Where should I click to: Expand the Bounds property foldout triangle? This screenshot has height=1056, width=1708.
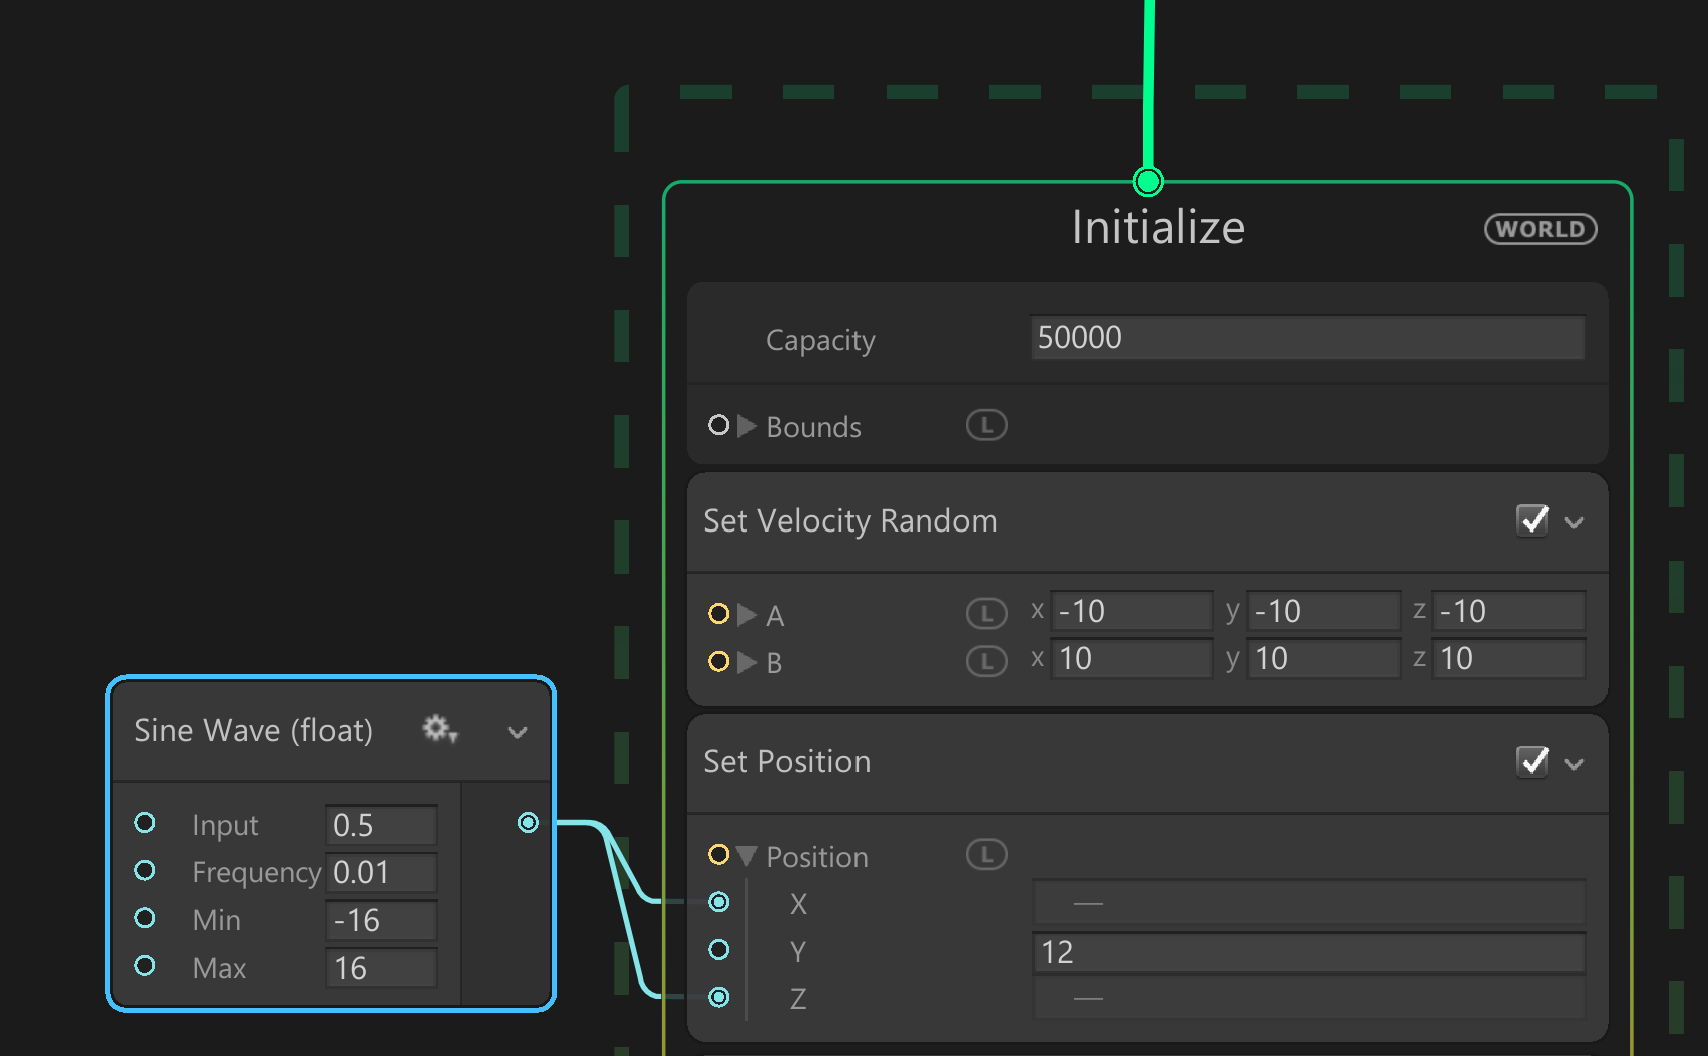coord(746,426)
